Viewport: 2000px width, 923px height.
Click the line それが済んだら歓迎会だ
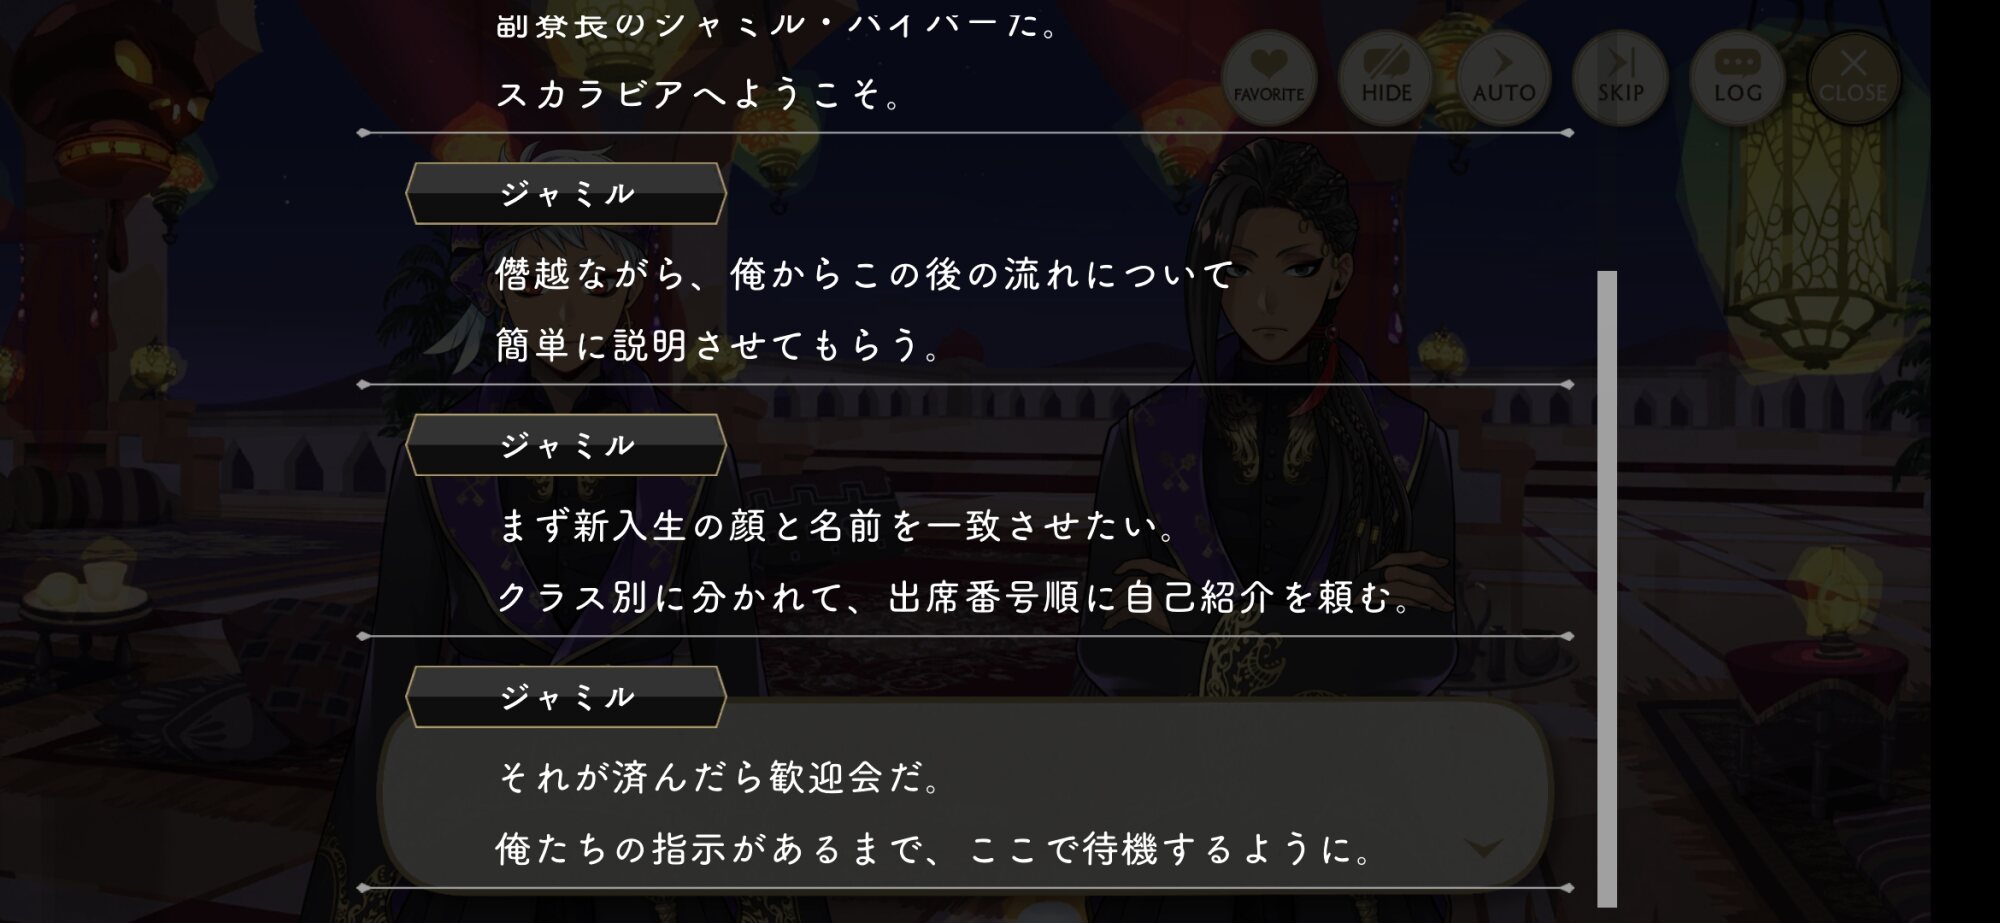[x=718, y=777]
